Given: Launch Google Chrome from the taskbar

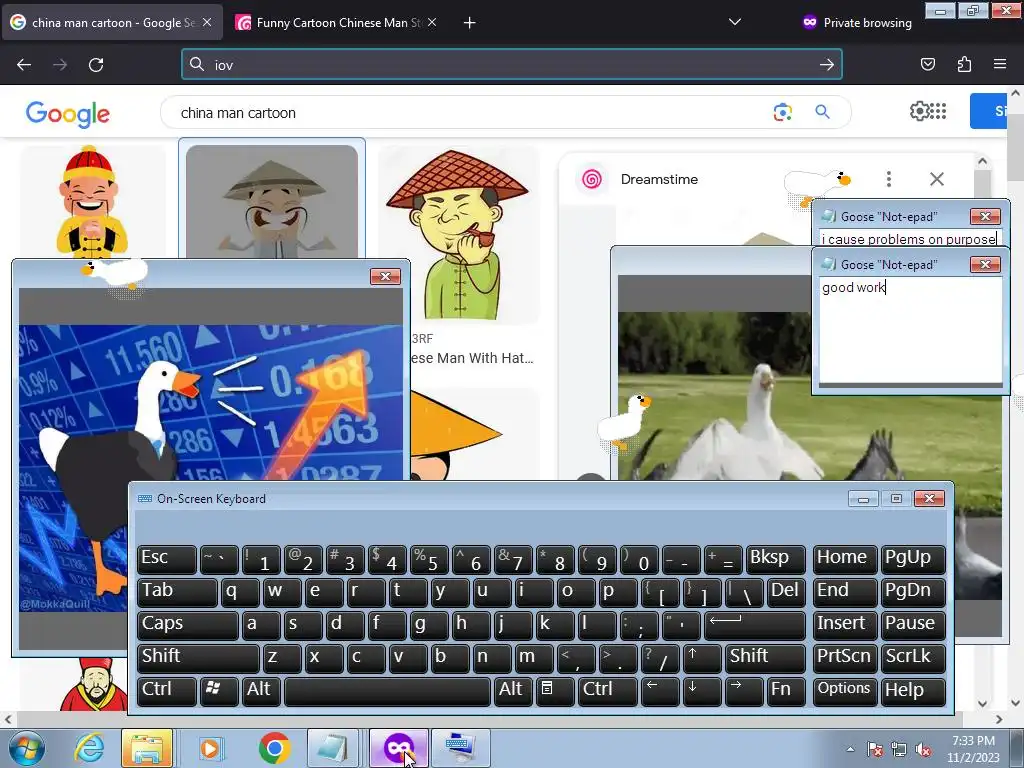Looking at the screenshot, I should coord(274,748).
